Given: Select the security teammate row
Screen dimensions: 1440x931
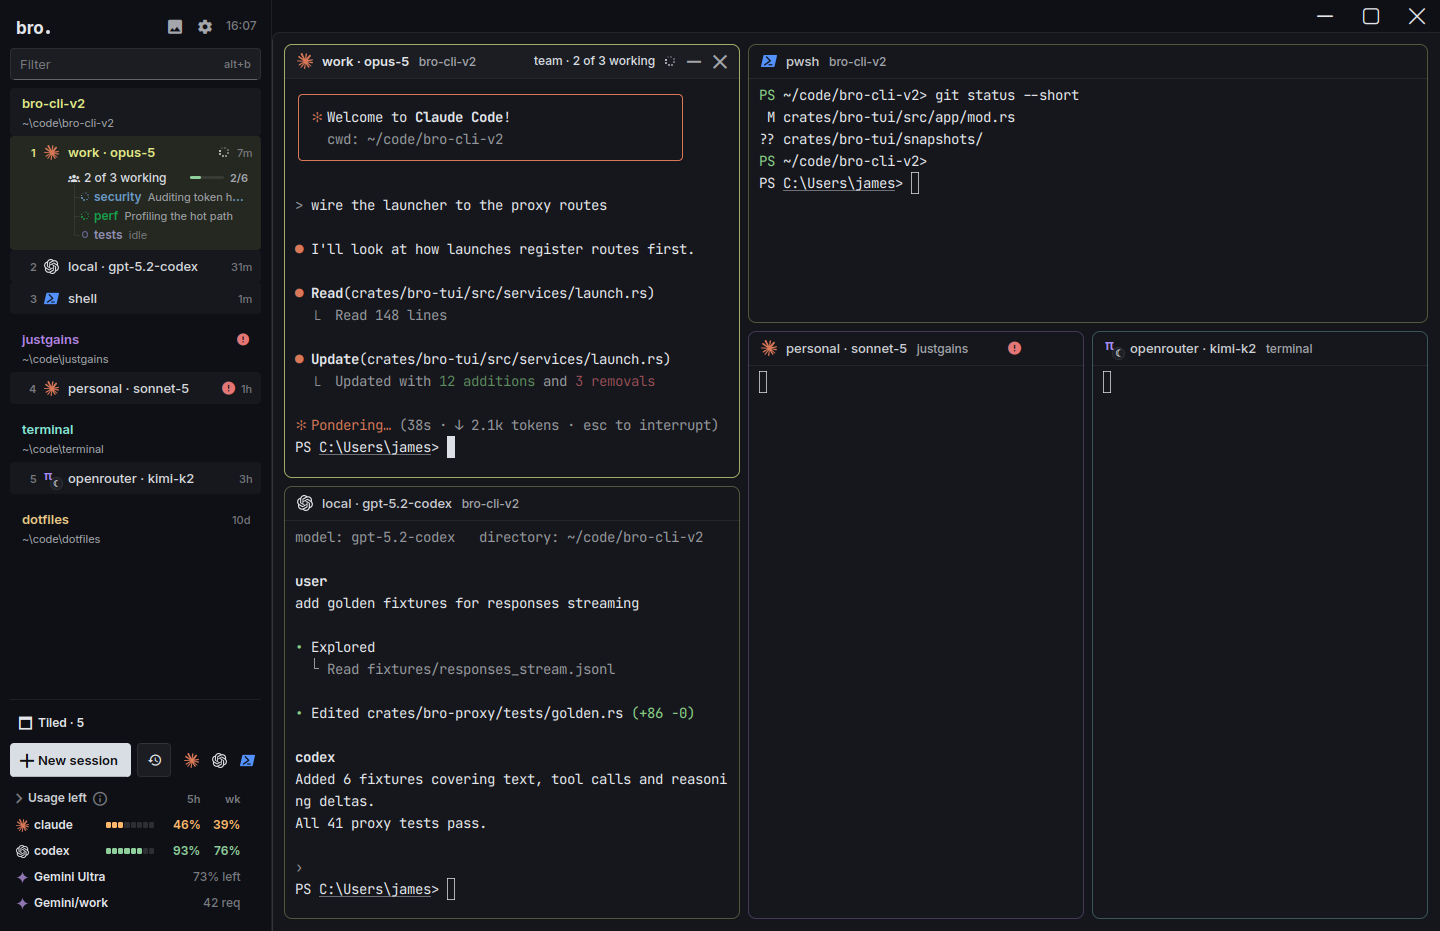Looking at the screenshot, I should pyautogui.click(x=163, y=198).
